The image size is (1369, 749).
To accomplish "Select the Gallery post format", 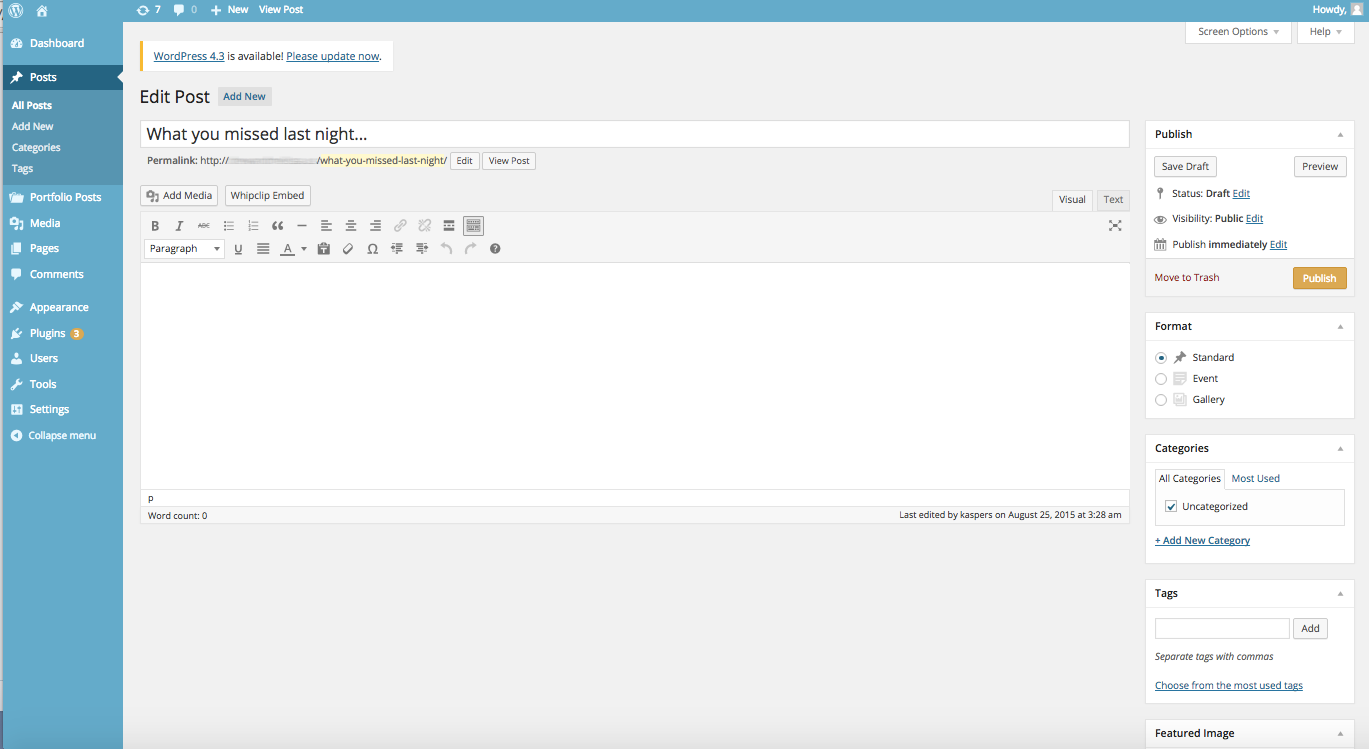I will (x=1161, y=400).
